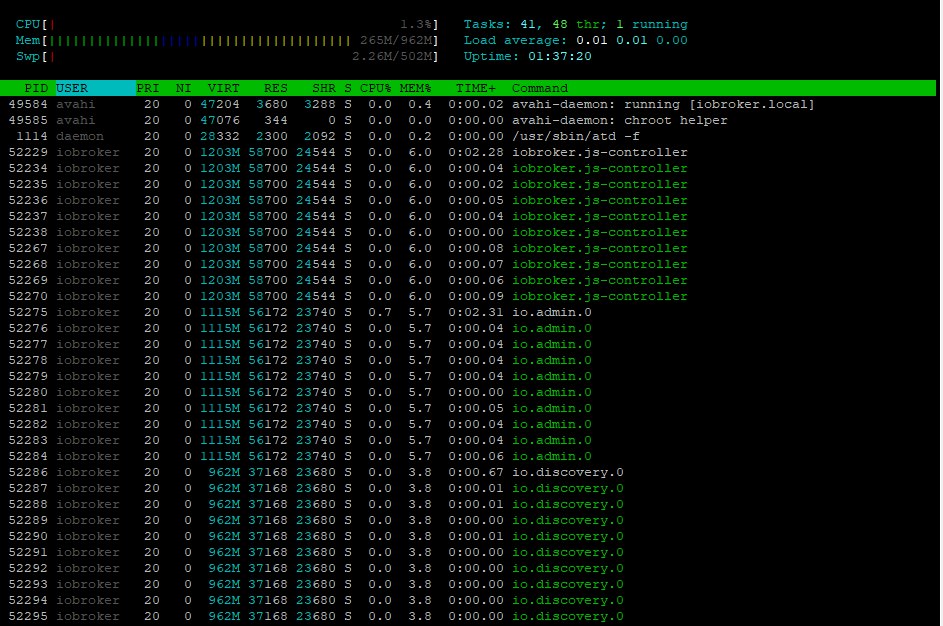Viewport: 943px width, 626px height.
Task: Click CPU percentage 1.3% readout
Action: click(x=417, y=24)
